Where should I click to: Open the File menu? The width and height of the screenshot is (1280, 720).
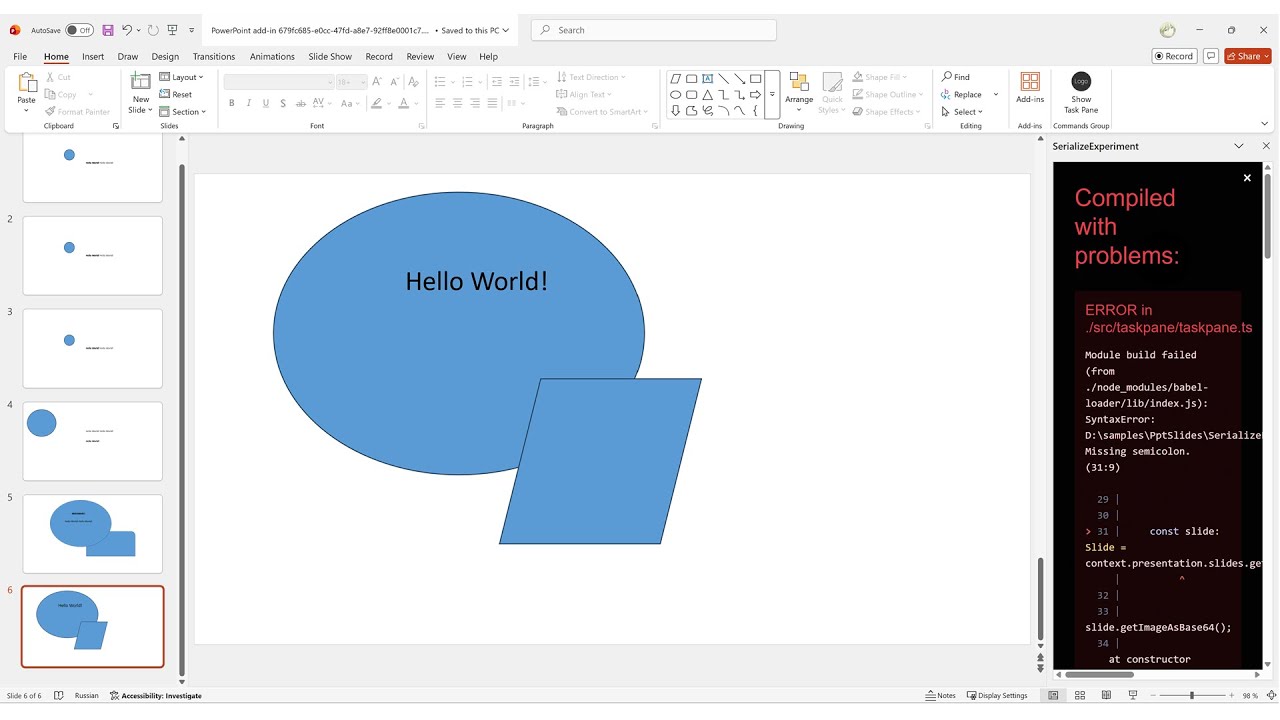click(x=20, y=57)
